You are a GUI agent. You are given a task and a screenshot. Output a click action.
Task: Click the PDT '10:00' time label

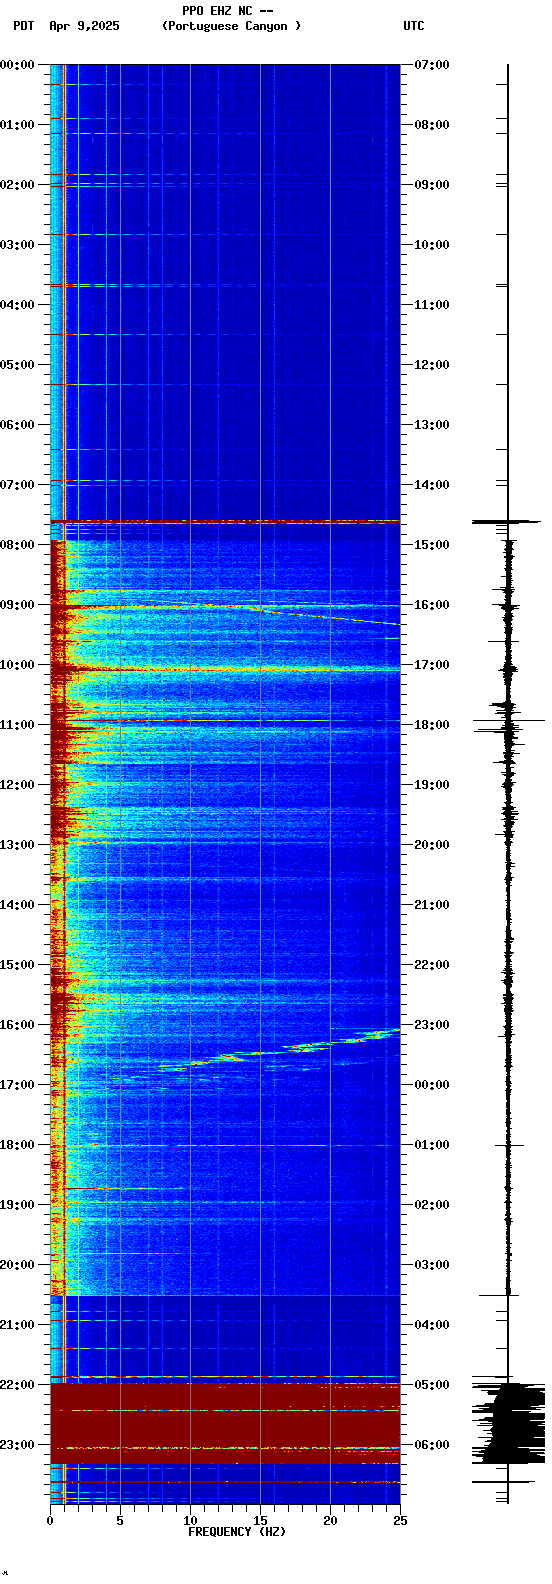tap(18, 665)
